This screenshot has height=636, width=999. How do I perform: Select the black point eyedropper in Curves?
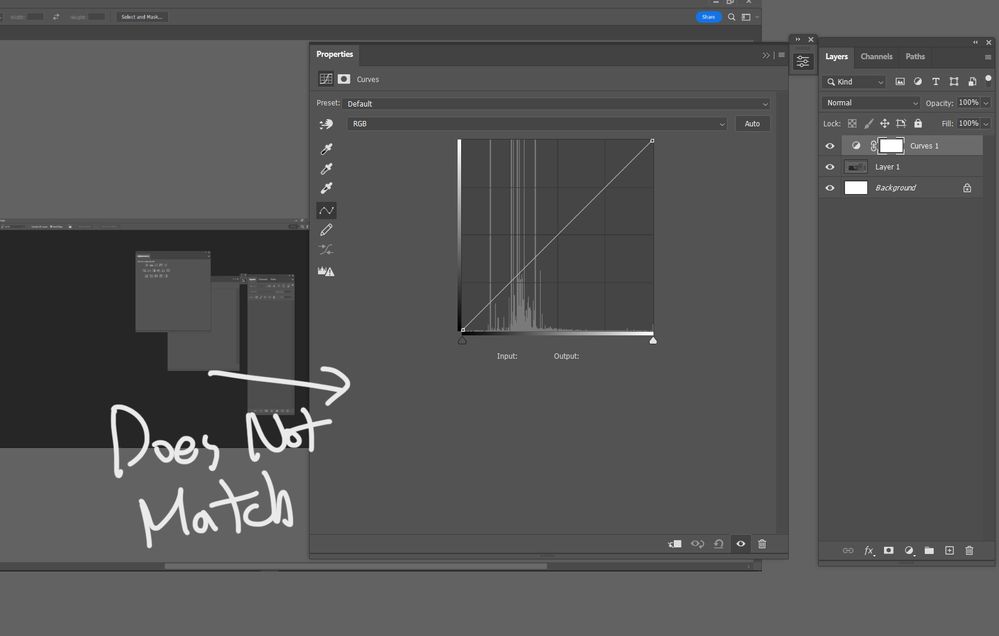point(325,148)
